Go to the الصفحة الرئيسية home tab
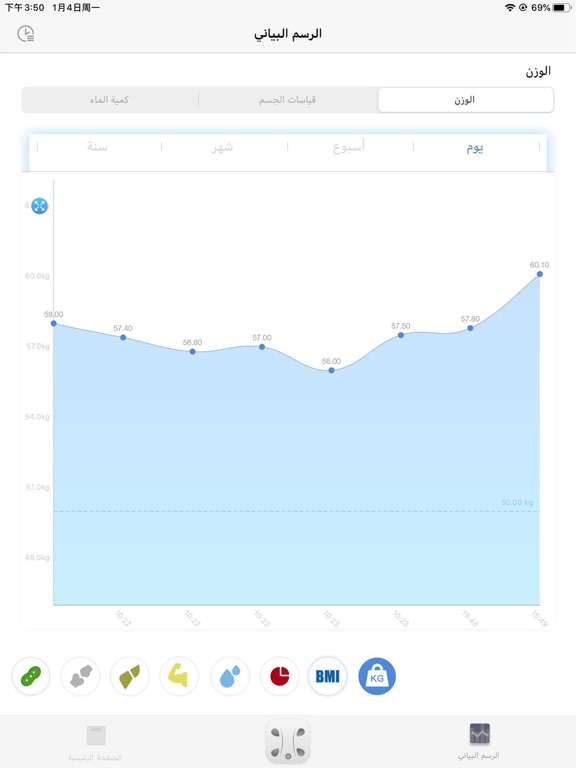The height and width of the screenshot is (768, 576). point(95,743)
